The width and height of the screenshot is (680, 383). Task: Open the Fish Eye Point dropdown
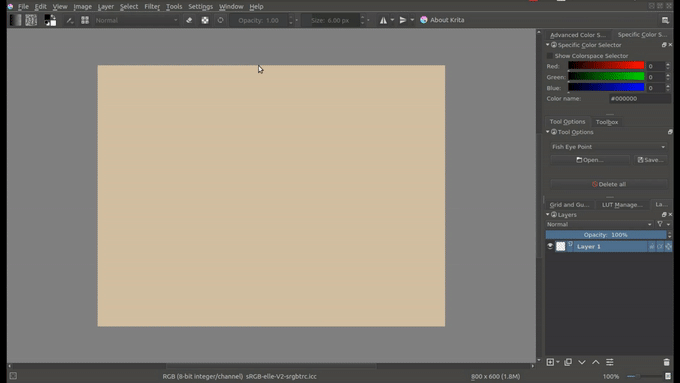pos(608,147)
